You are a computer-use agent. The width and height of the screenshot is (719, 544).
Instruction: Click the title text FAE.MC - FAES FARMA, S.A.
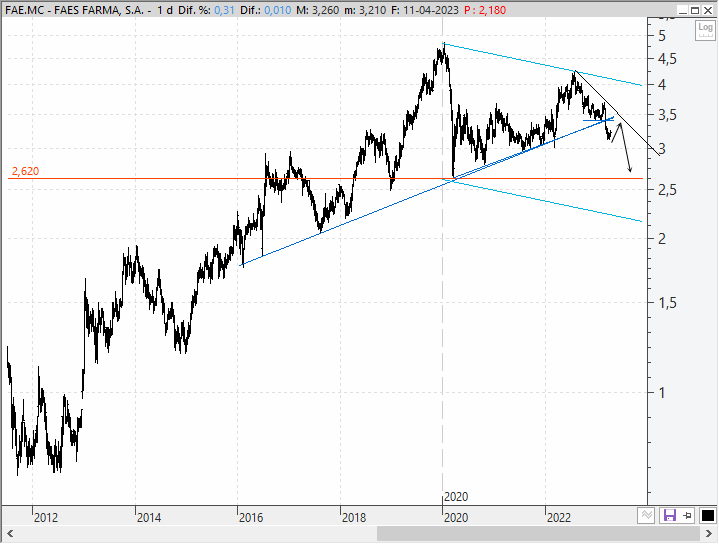[74, 10]
